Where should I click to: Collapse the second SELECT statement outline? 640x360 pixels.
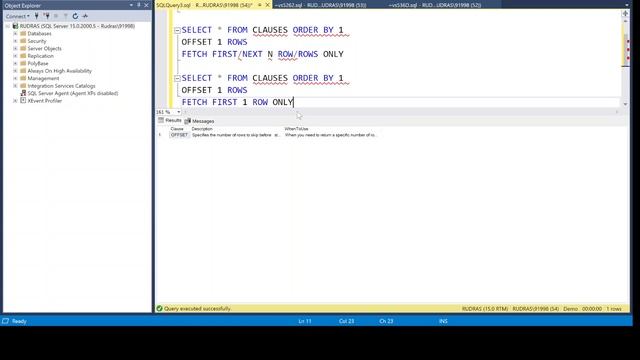coord(177,78)
